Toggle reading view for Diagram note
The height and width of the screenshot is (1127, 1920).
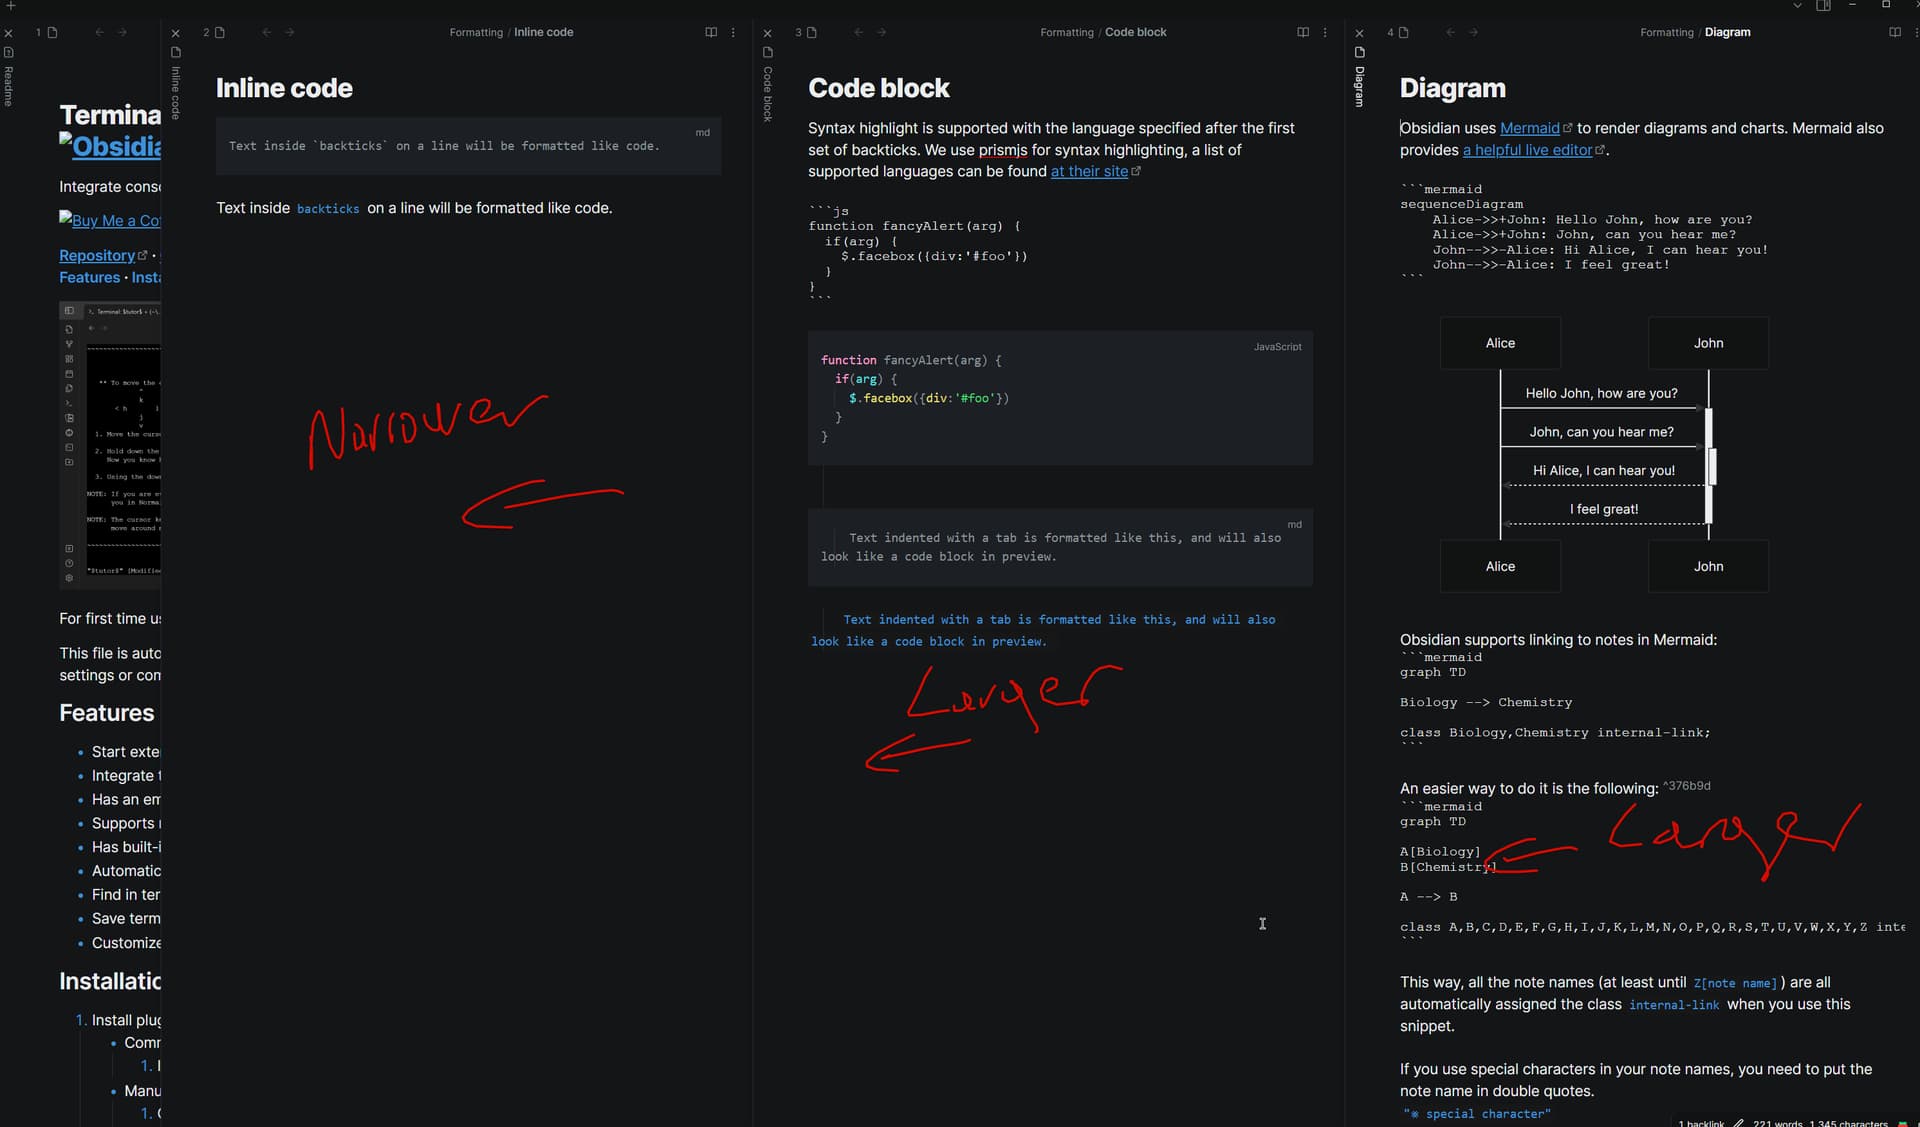(1895, 32)
